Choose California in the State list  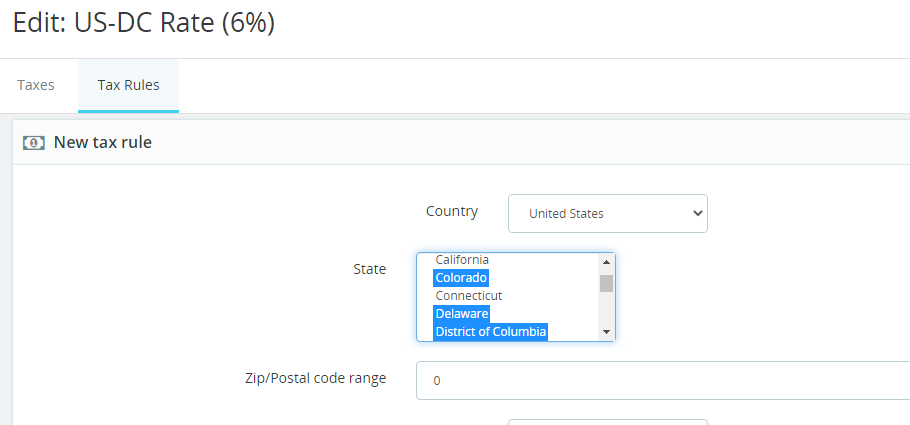tap(462, 260)
